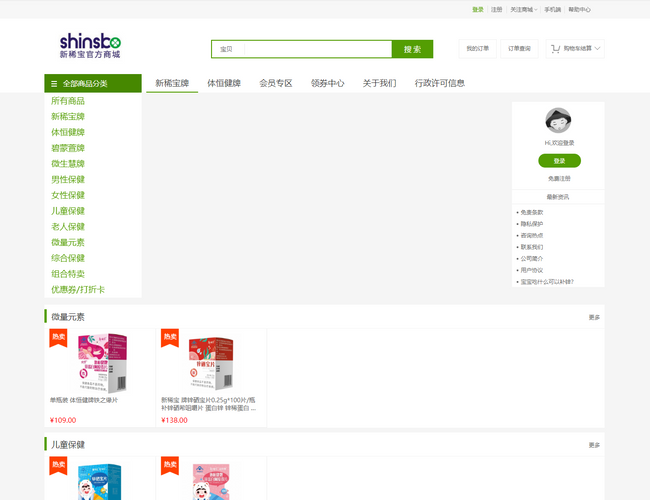Click the green 登录 button under avatar
650x500 pixels.
(x=559, y=160)
